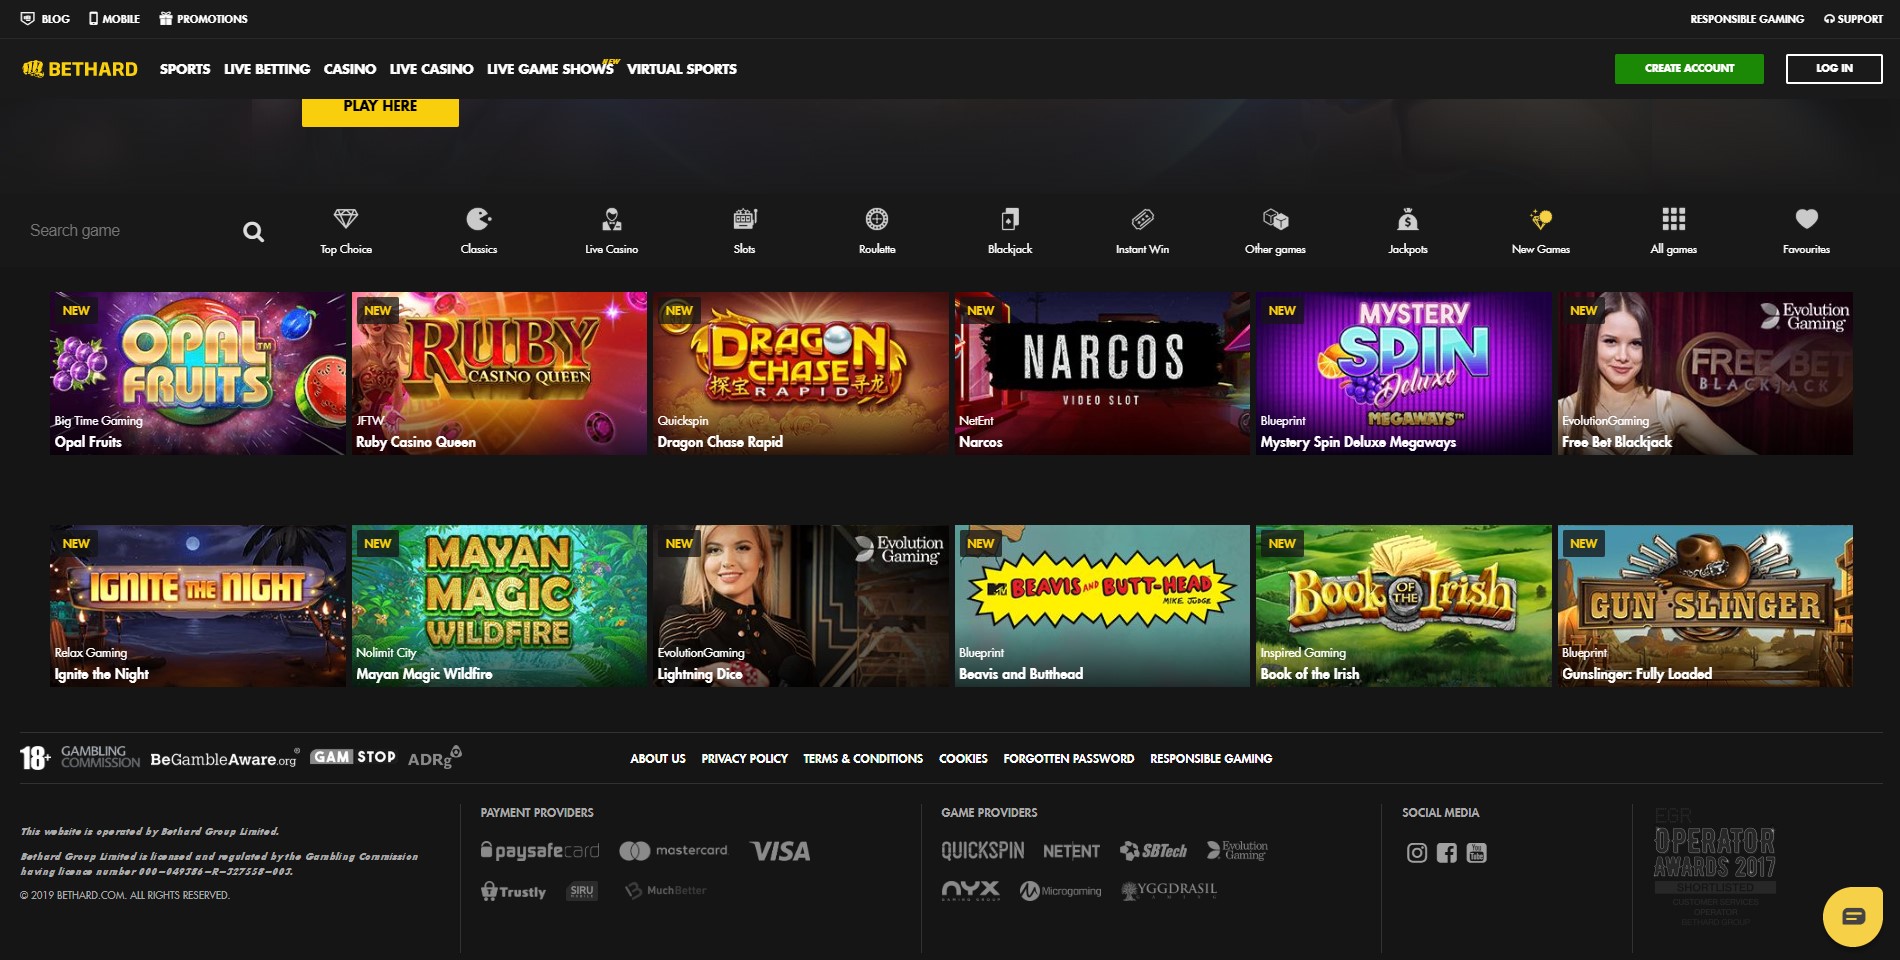Go to the Sports section
The height and width of the screenshot is (960, 1900).
click(x=185, y=69)
